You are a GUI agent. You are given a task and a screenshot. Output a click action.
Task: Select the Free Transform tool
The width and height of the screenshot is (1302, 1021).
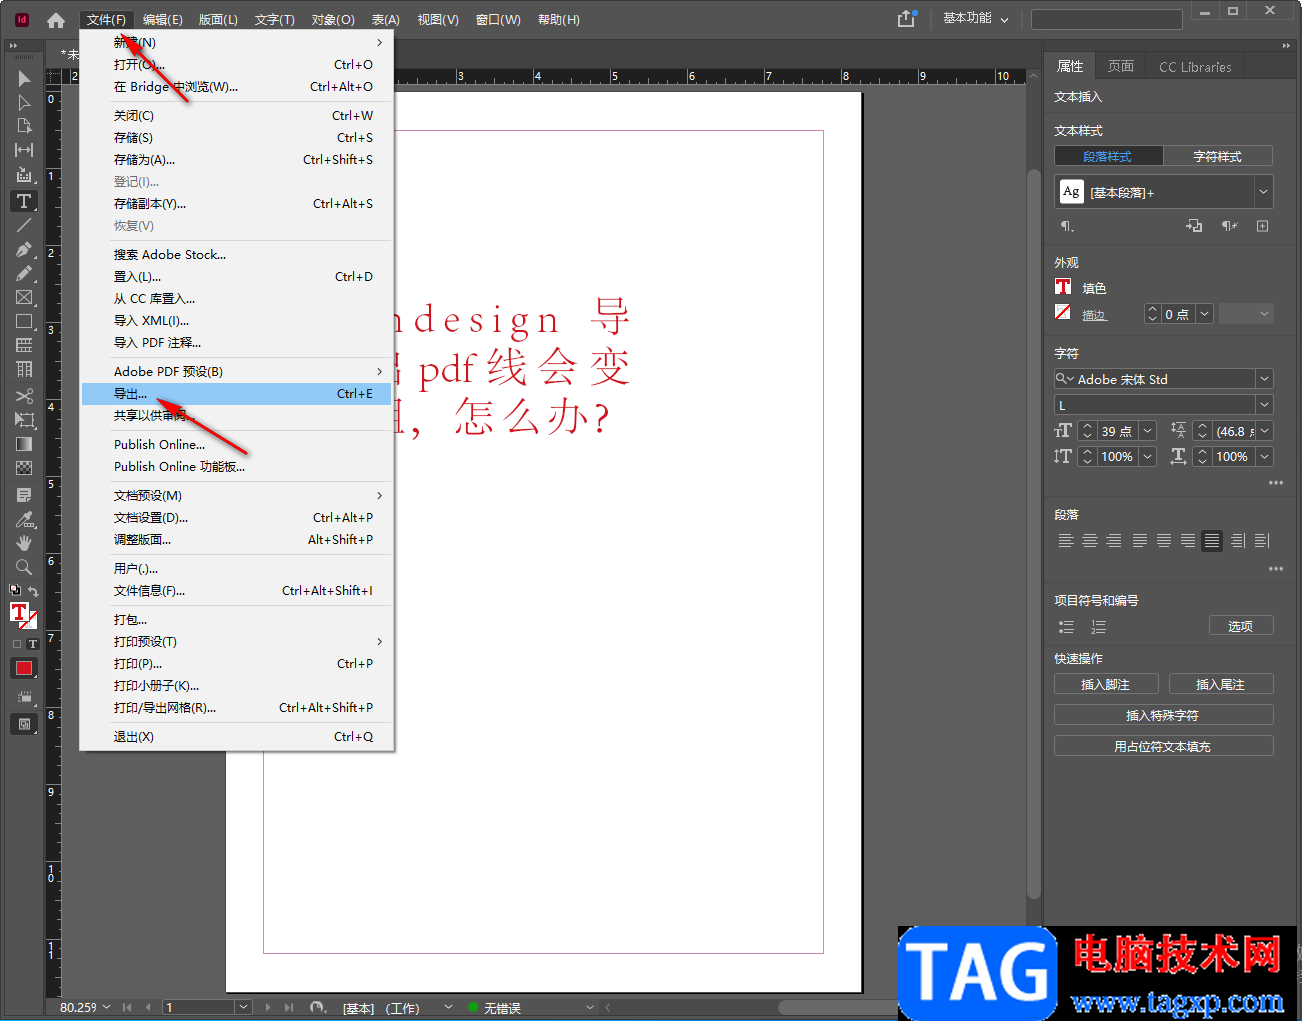(x=24, y=420)
